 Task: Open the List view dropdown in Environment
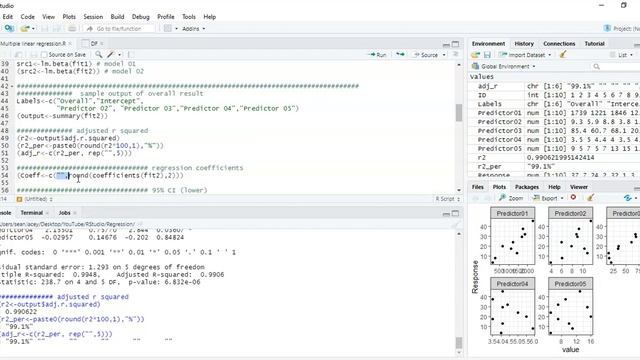tap(622, 55)
